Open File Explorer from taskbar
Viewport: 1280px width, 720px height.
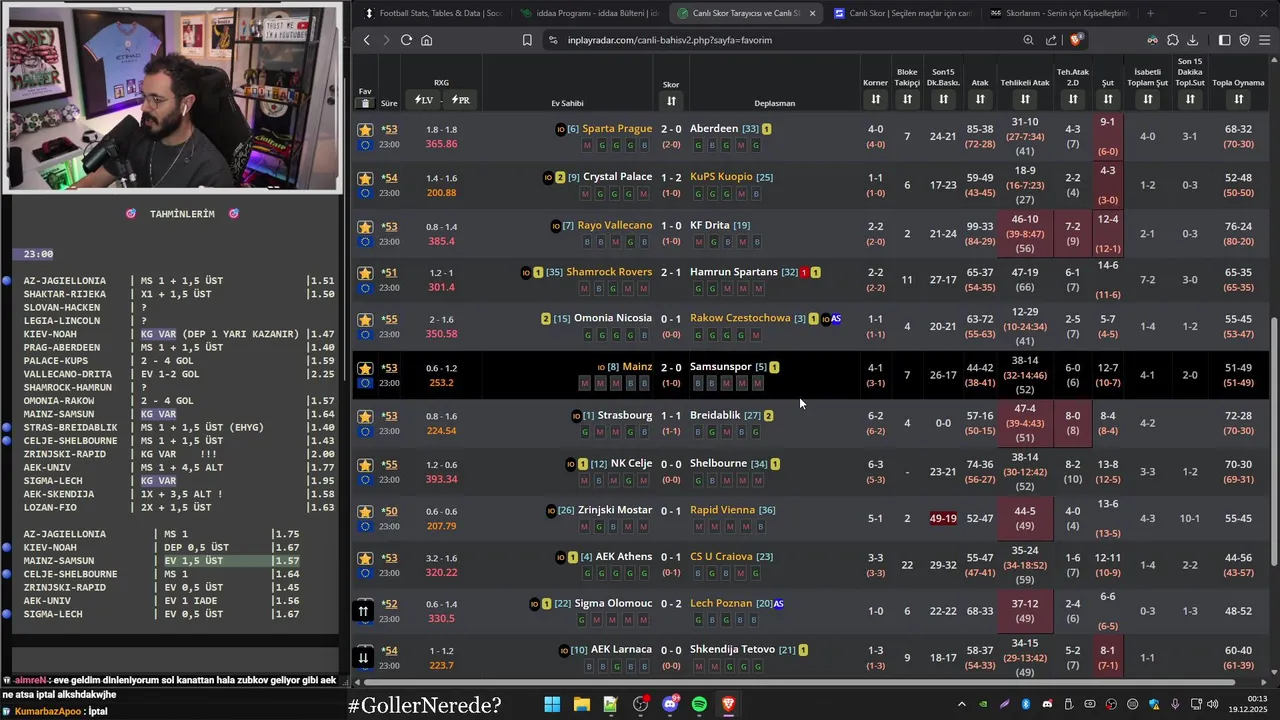point(581,705)
